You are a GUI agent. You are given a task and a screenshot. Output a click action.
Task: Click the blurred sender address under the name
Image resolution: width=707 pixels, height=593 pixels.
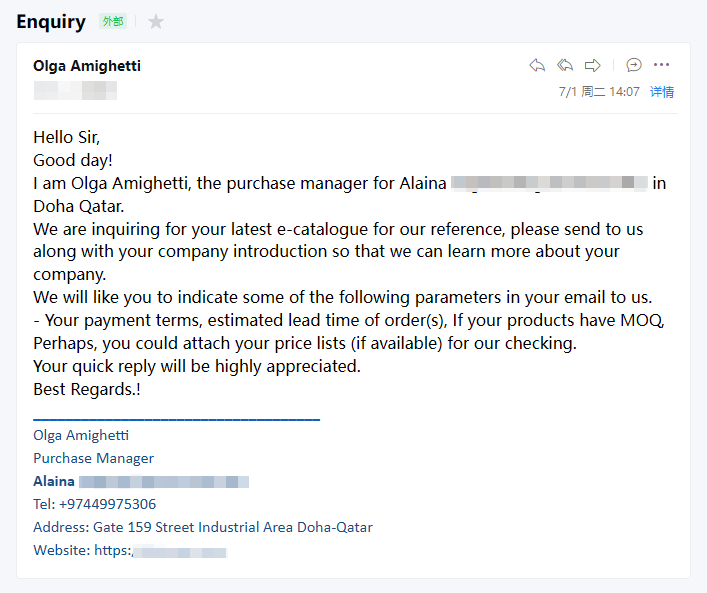click(75, 91)
